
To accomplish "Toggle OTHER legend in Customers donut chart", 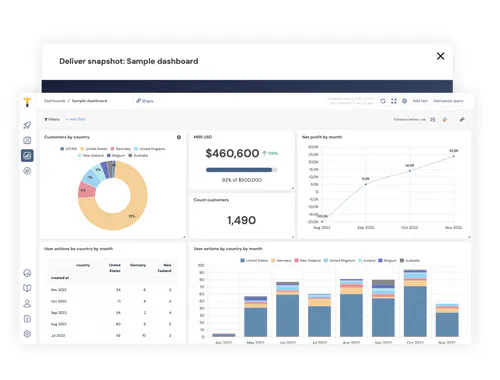I will (x=69, y=149).
